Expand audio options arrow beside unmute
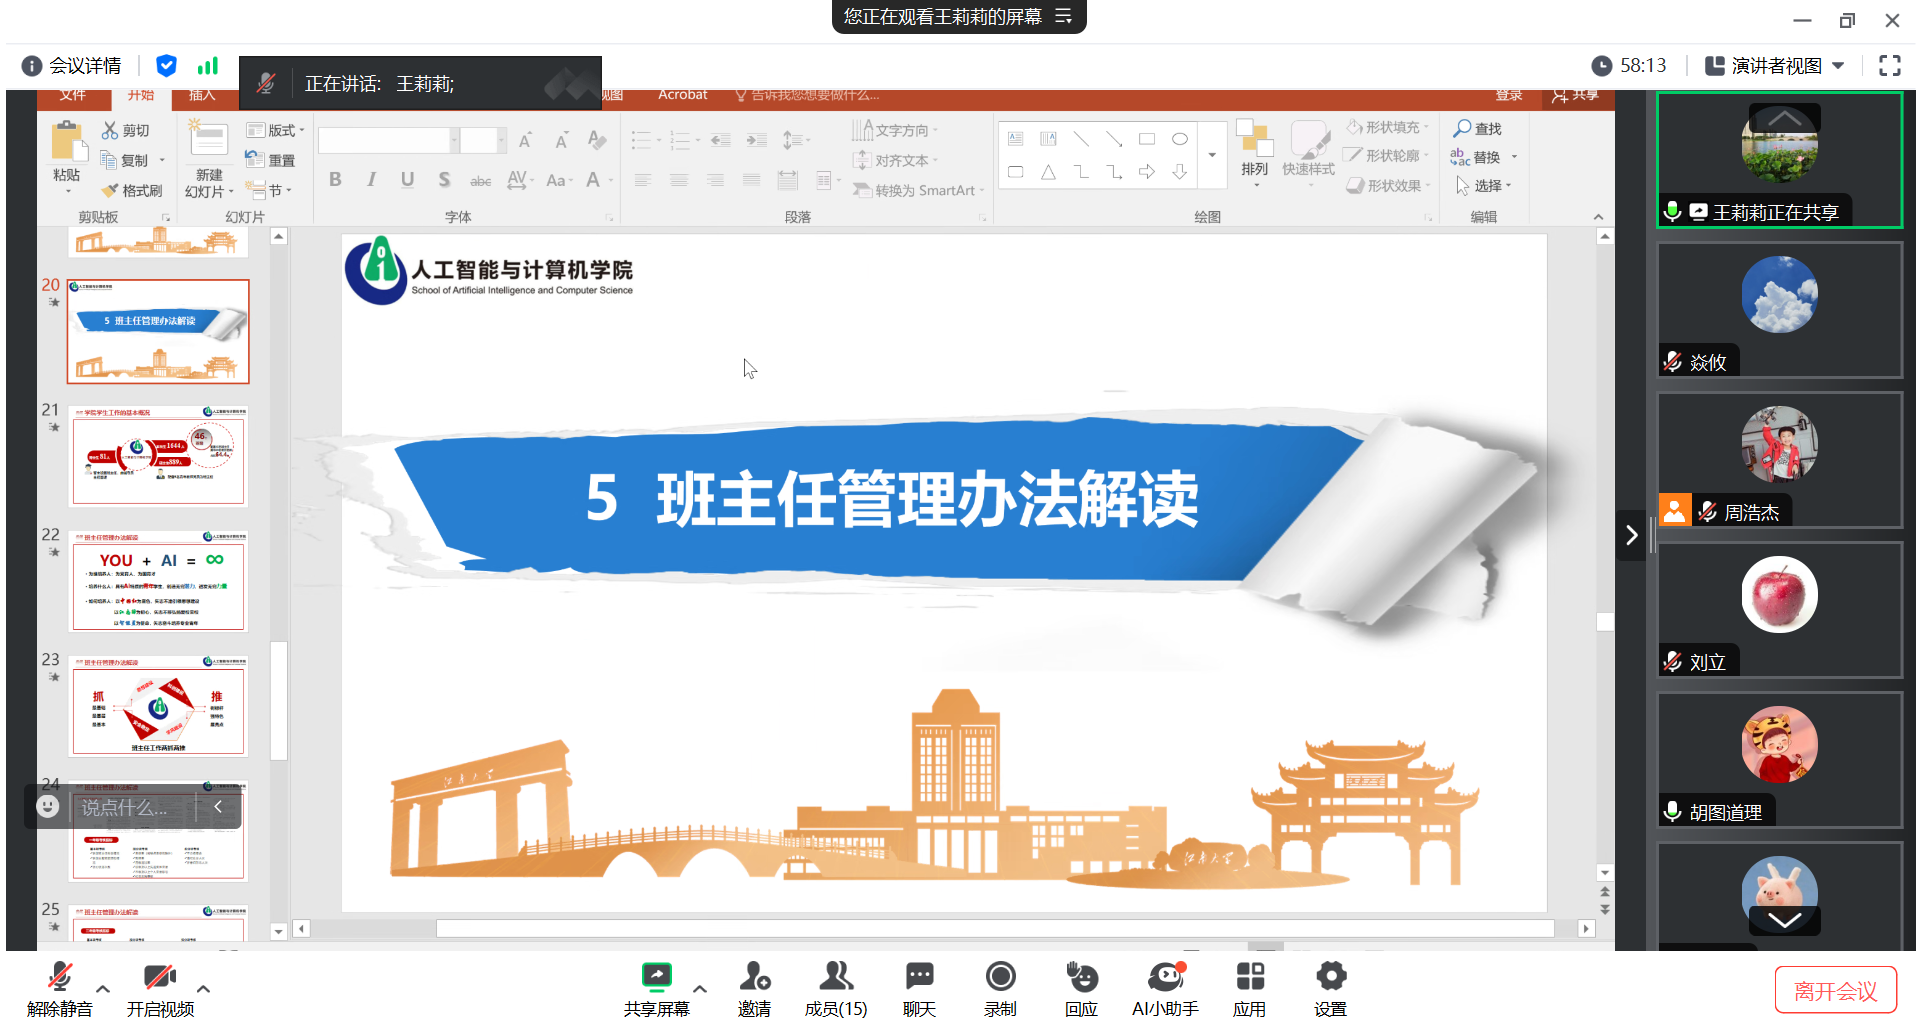 pos(103,989)
